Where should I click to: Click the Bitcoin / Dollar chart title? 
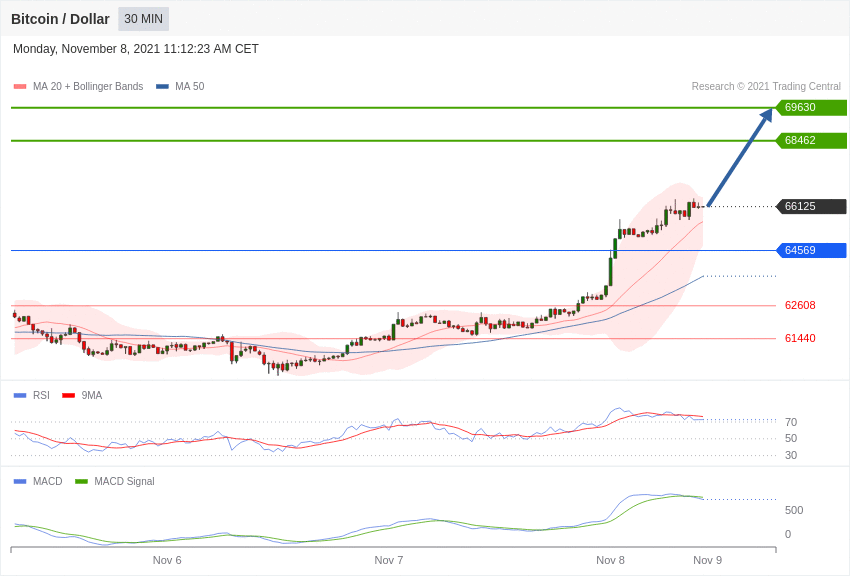click(x=60, y=19)
